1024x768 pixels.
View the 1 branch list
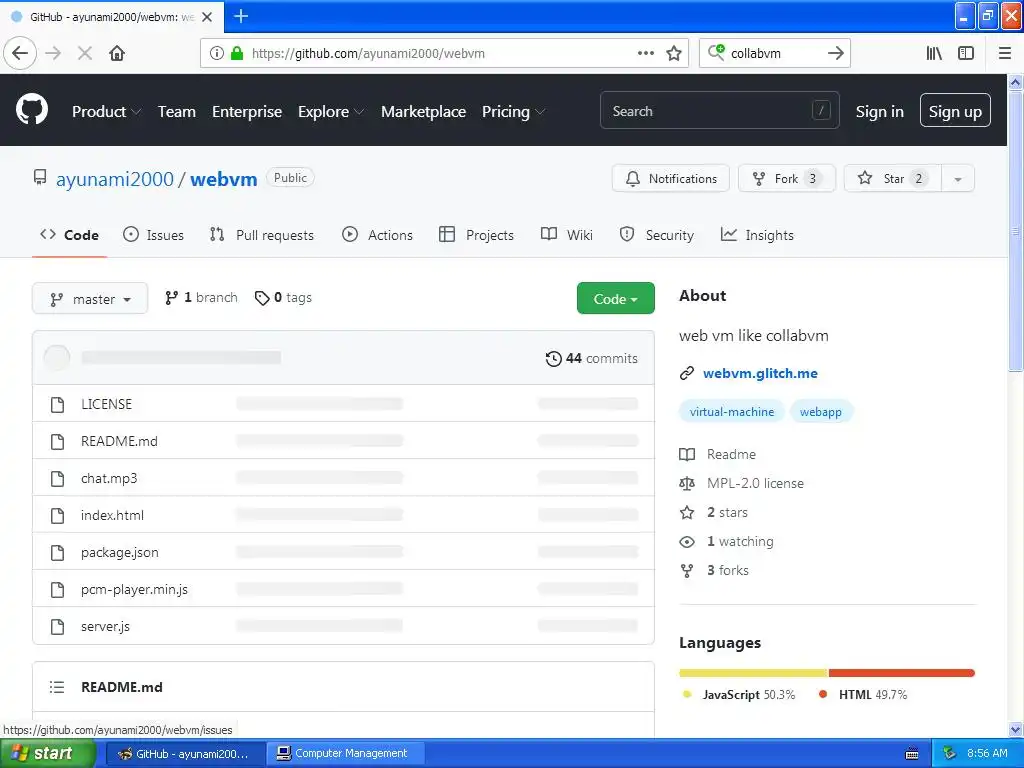[201, 298]
